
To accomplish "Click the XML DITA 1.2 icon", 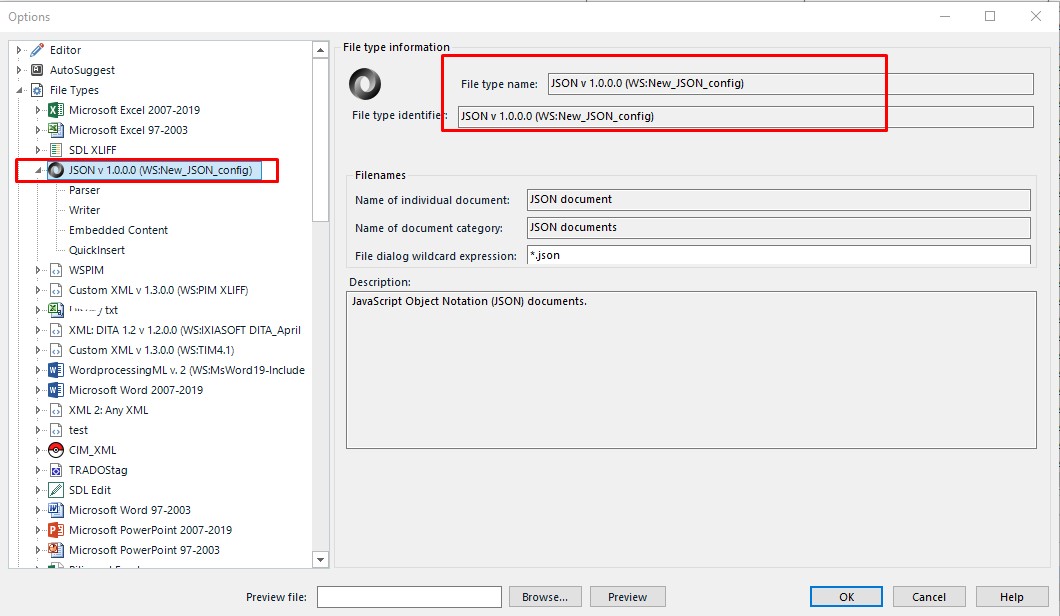I will pos(56,331).
